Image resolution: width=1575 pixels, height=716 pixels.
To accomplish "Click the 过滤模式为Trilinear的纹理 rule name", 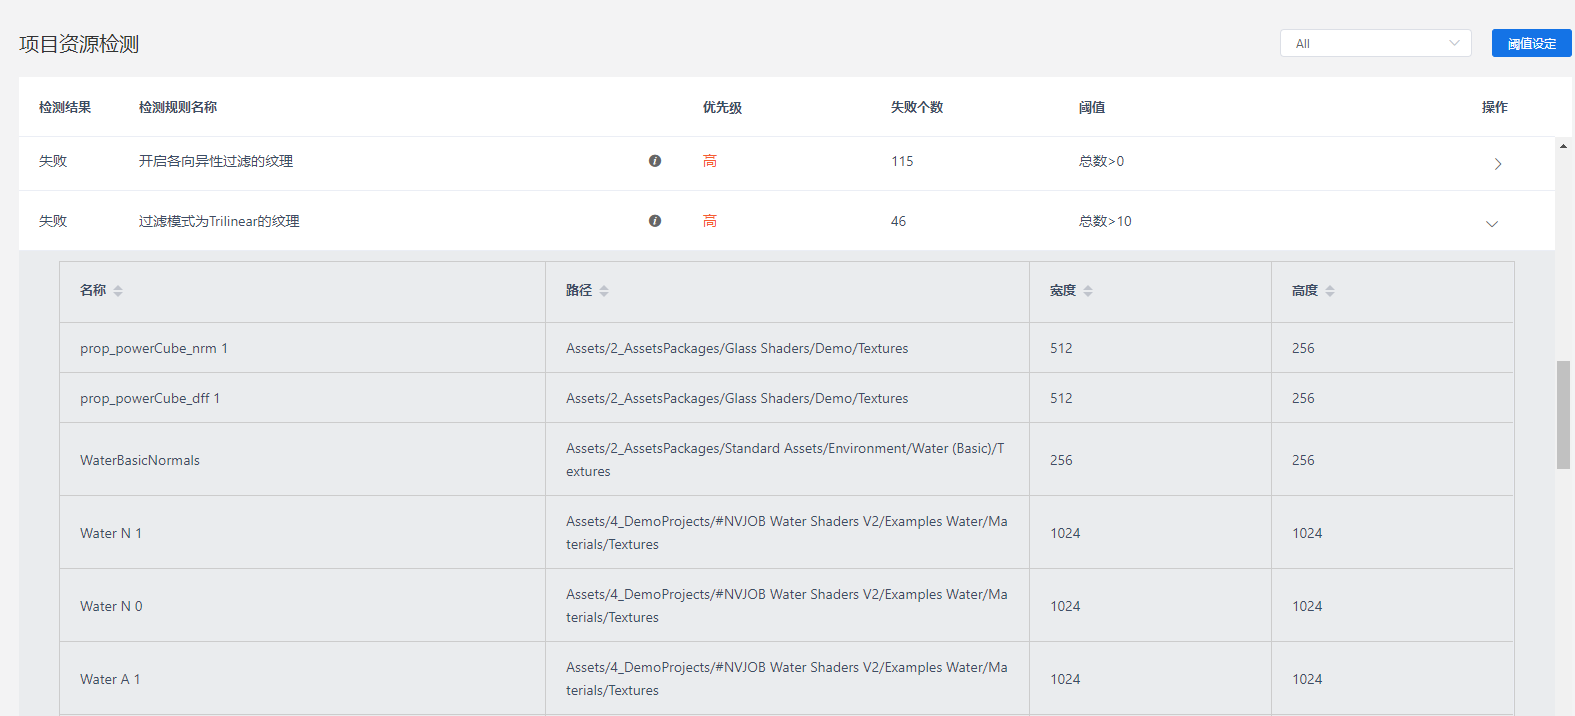I will point(219,221).
